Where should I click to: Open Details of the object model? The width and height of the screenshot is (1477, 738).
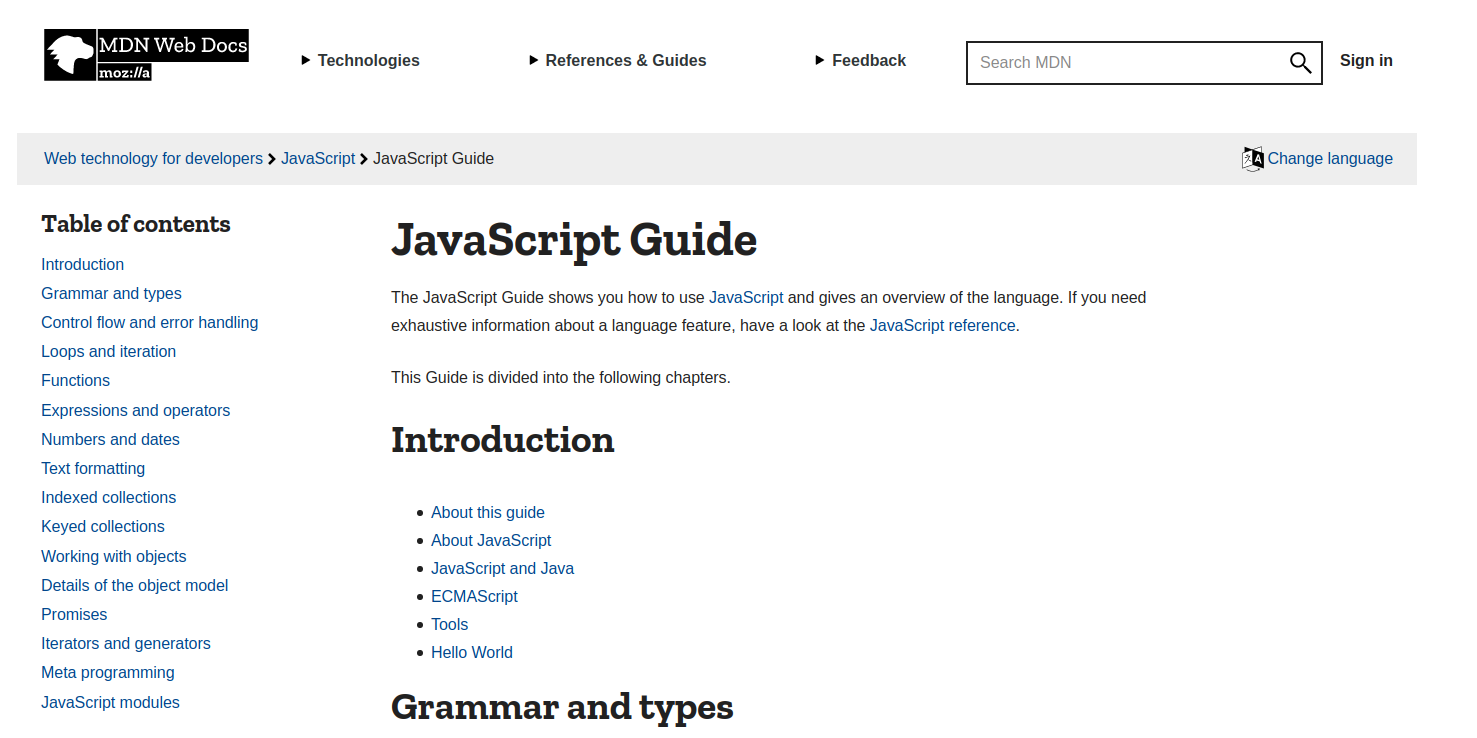tap(134, 586)
